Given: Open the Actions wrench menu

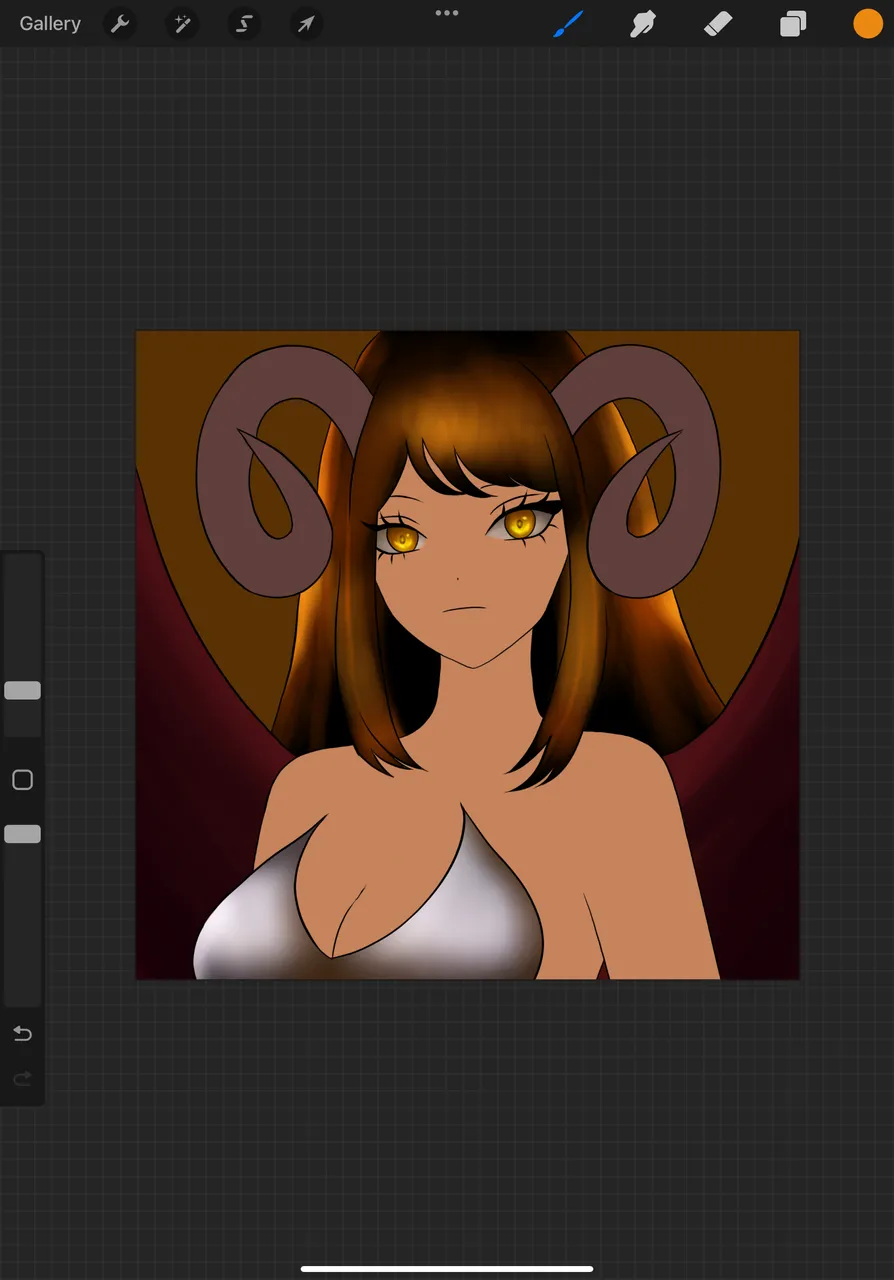Looking at the screenshot, I should click(120, 24).
